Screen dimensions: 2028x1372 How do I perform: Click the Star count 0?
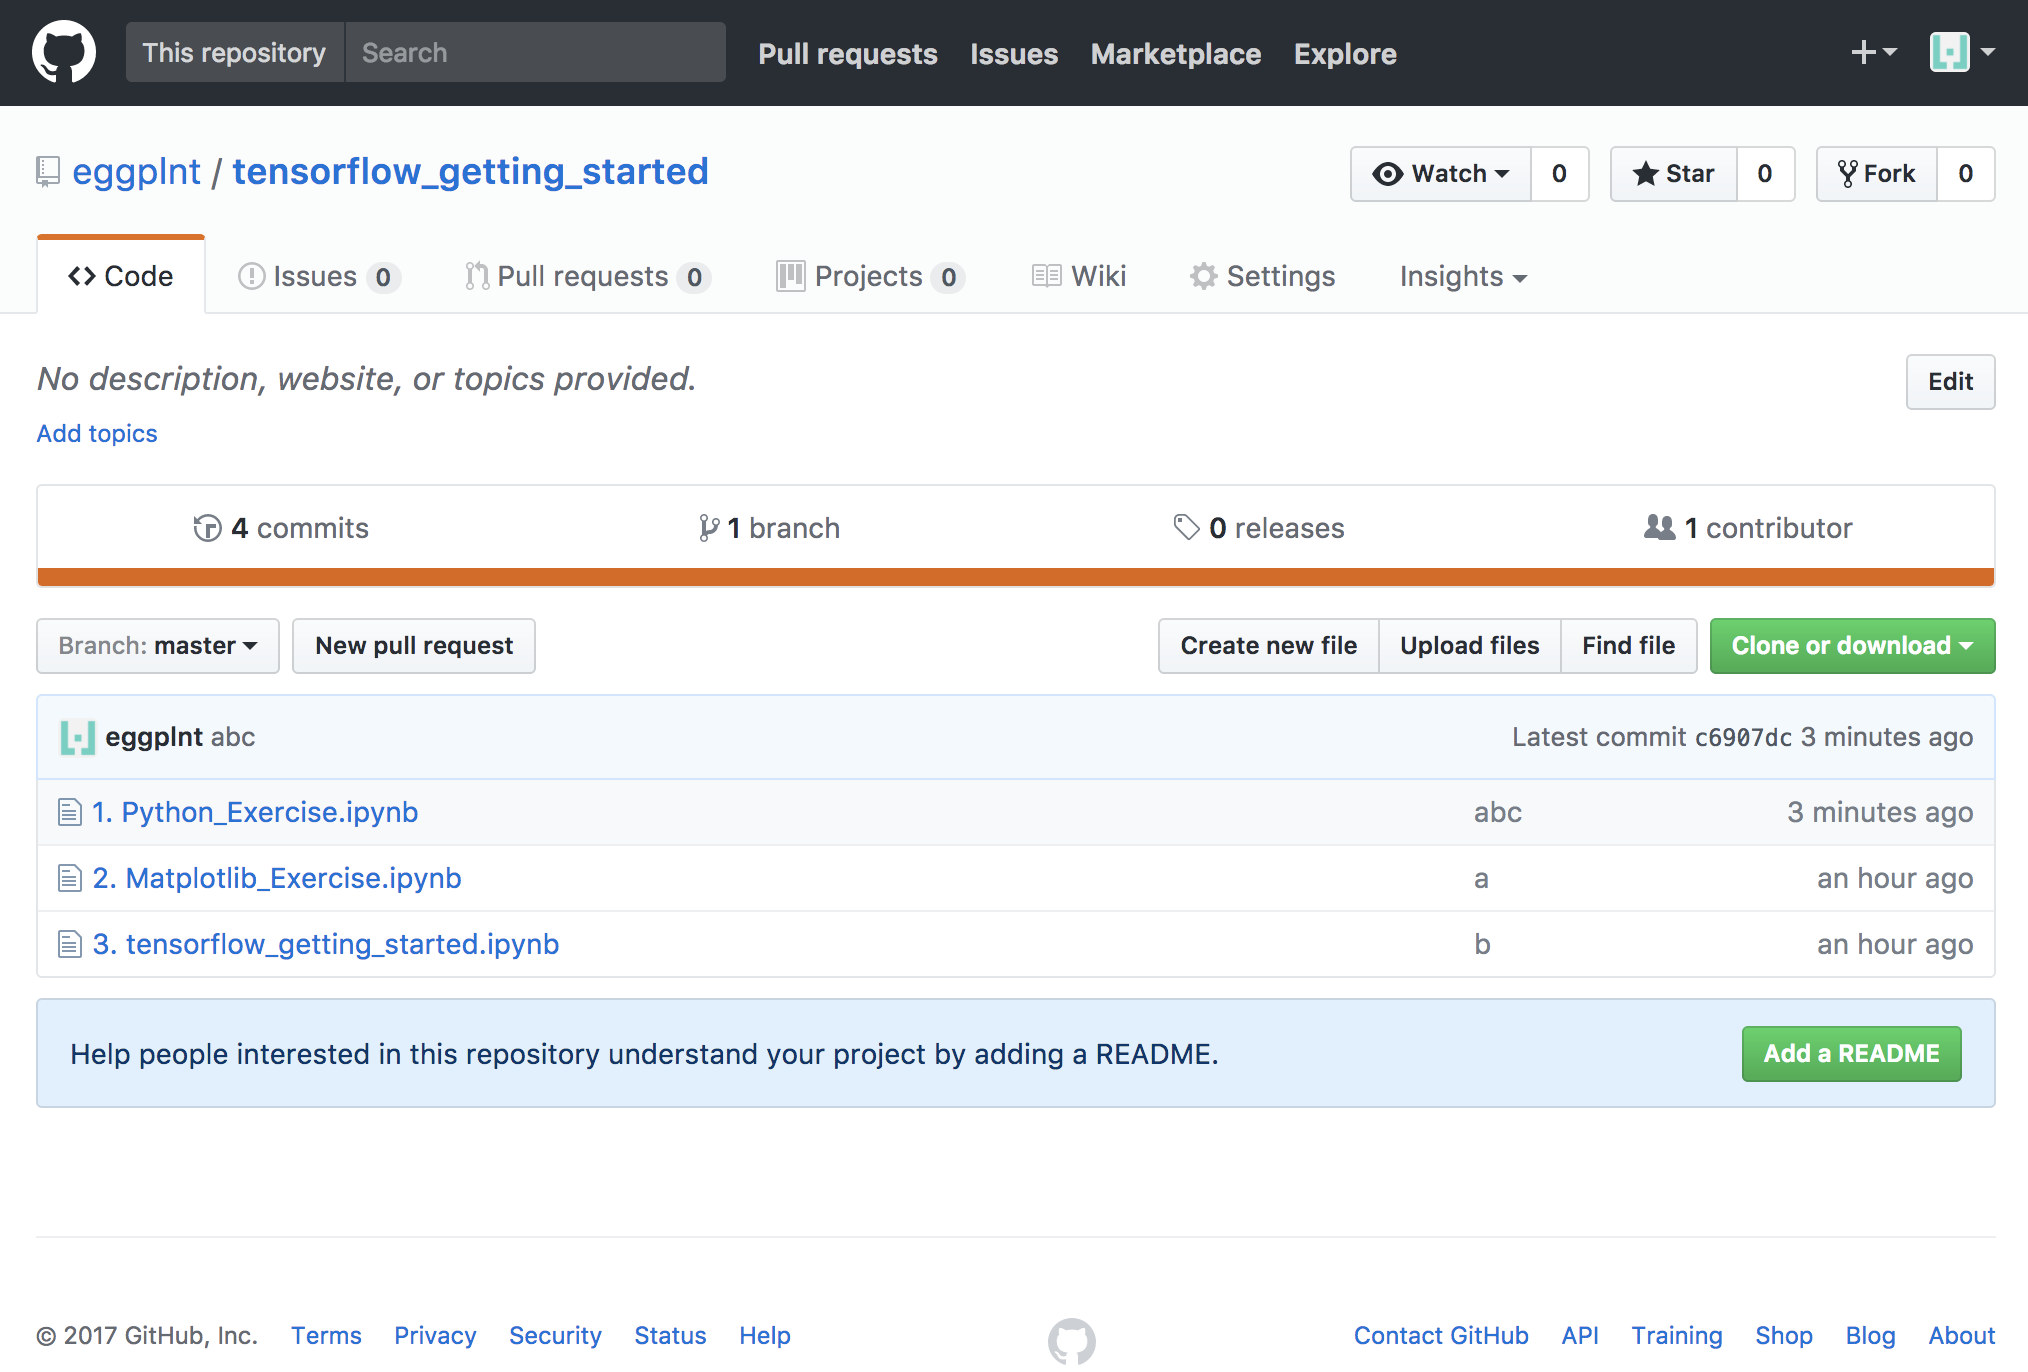[x=1766, y=174]
